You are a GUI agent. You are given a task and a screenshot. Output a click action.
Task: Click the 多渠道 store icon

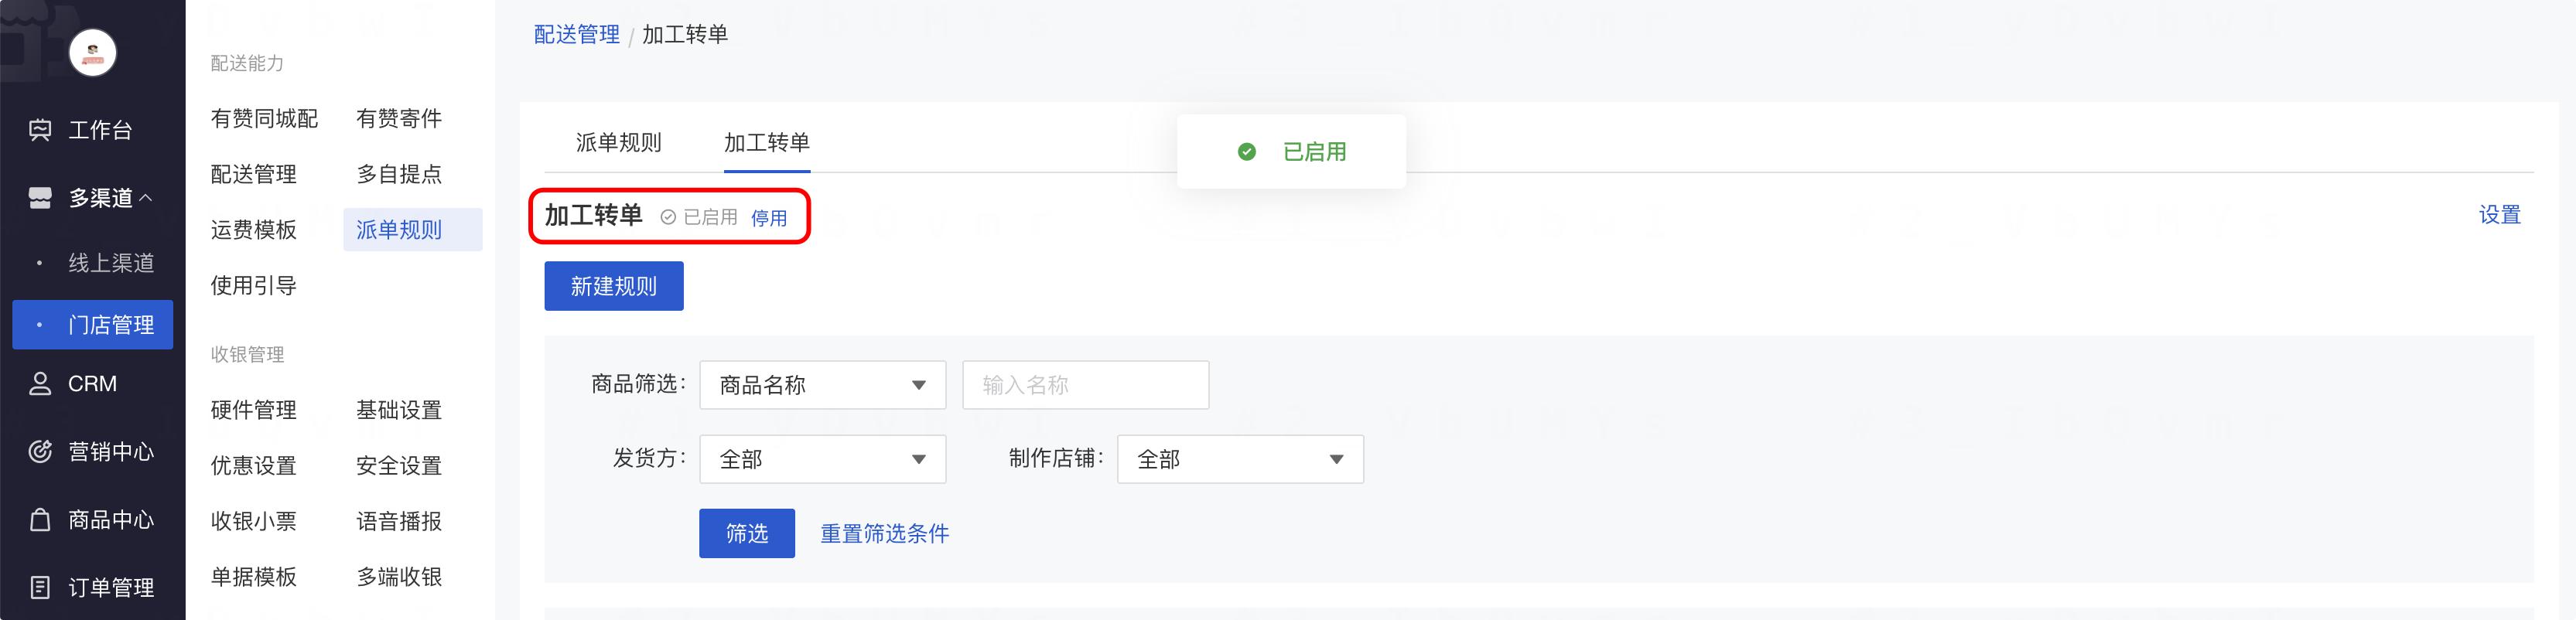pyautogui.click(x=40, y=198)
